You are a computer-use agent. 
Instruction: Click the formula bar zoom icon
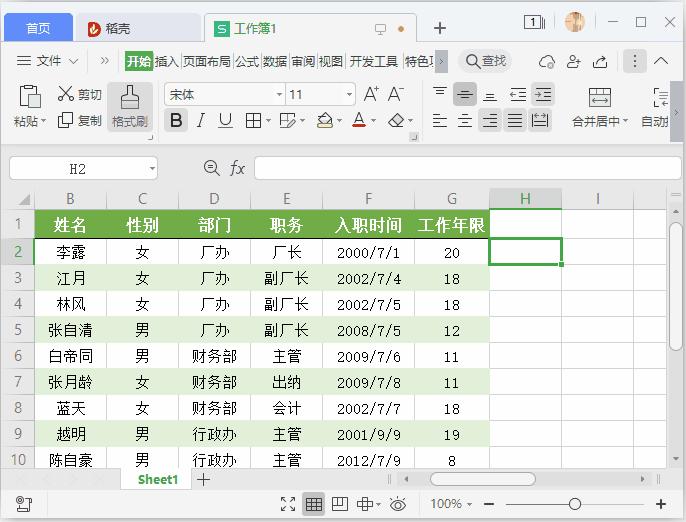212,168
